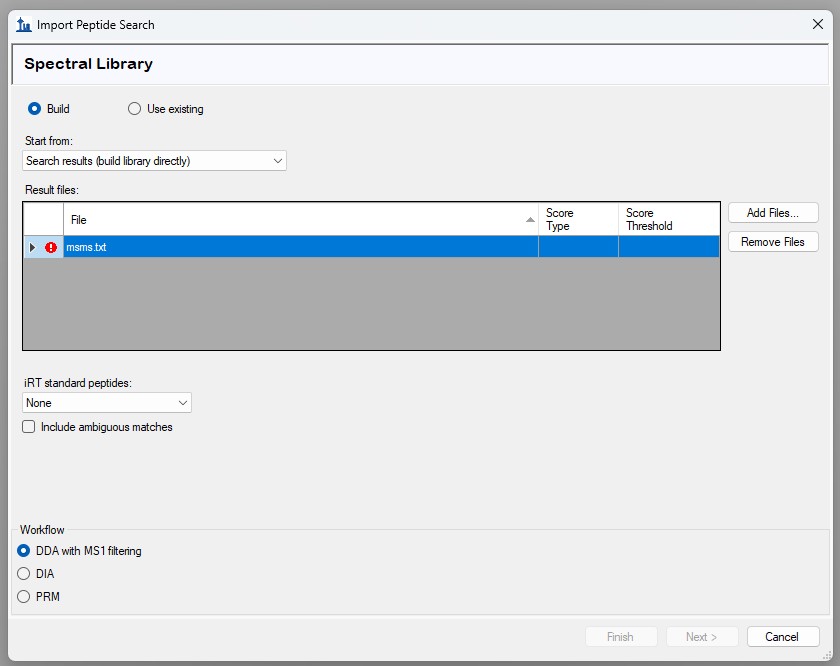Expand the iRT standard peptides dropdown
The image size is (840, 666).
point(107,403)
